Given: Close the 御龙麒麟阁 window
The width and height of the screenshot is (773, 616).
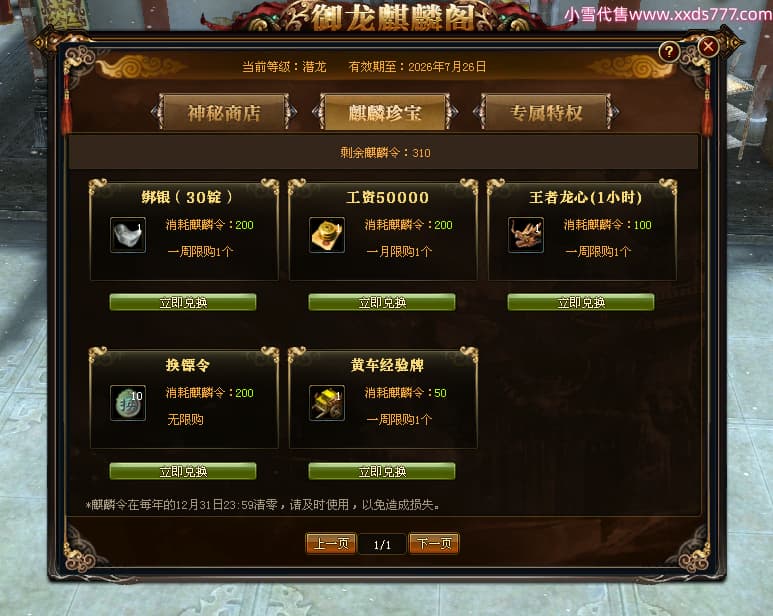Looking at the screenshot, I should tap(708, 47).
